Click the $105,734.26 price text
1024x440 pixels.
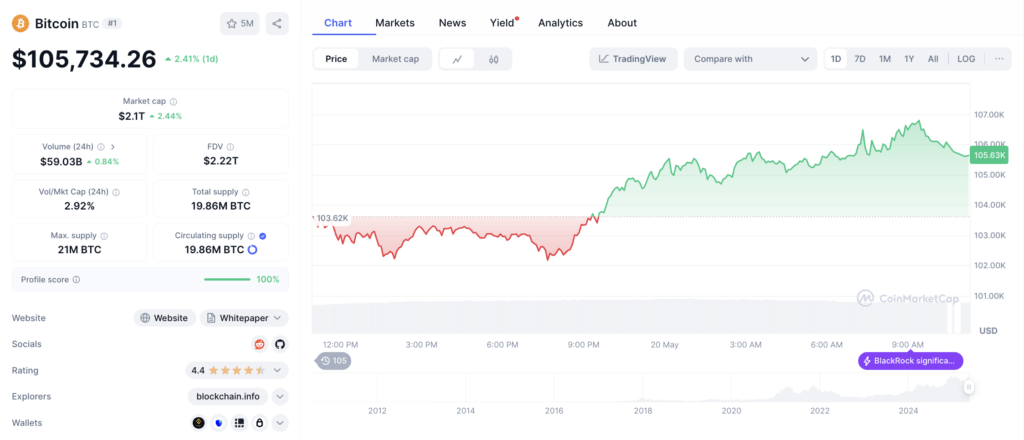pyautogui.click(x=84, y=59)
